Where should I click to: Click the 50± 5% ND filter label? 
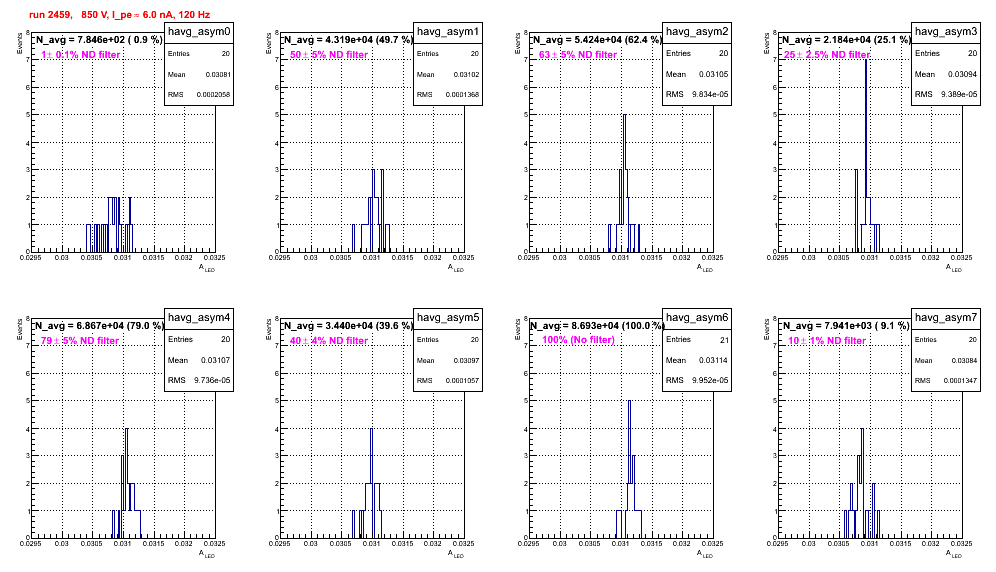pyautogui.click(x=329, y=55)
